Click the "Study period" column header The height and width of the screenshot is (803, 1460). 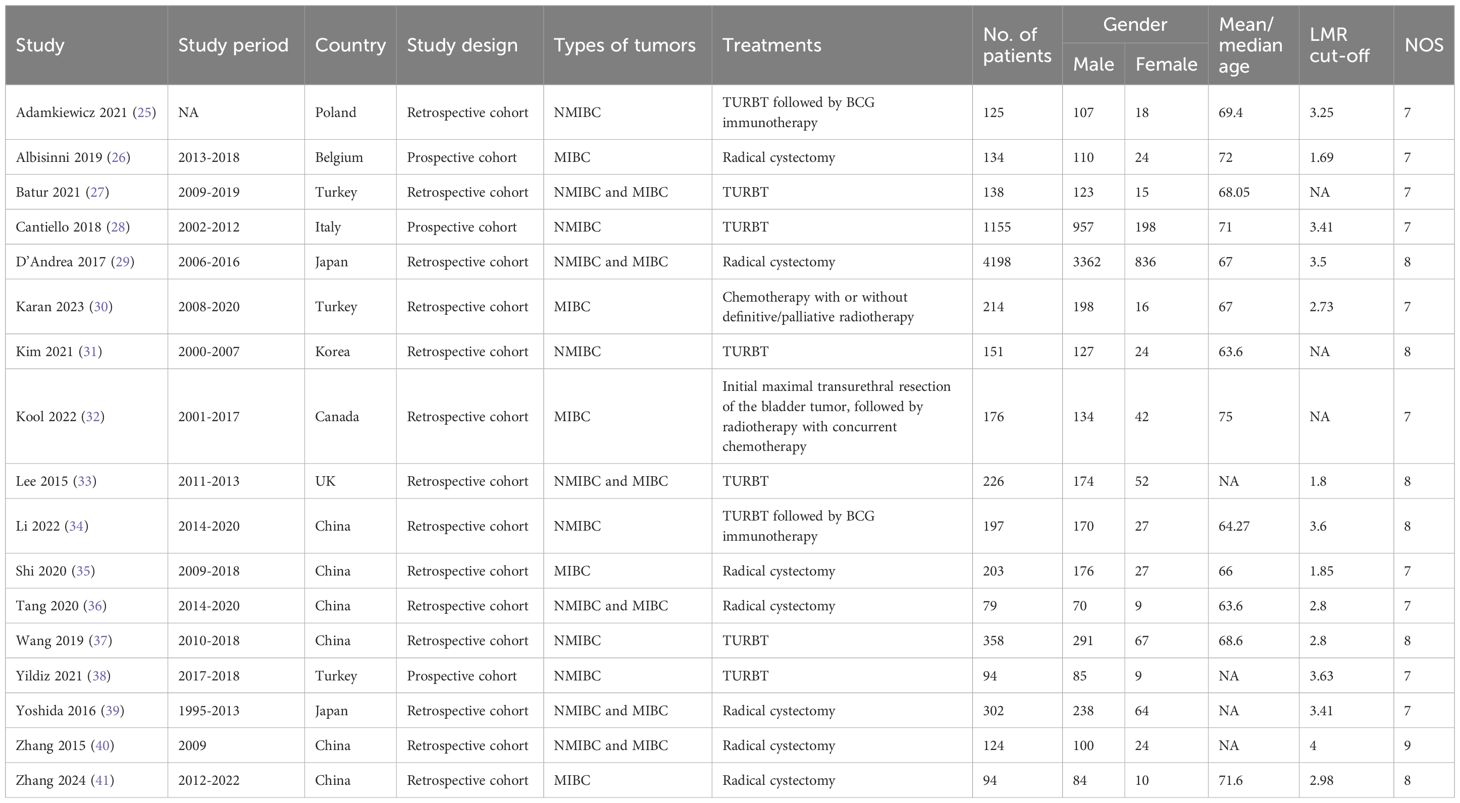coord(233,45)
